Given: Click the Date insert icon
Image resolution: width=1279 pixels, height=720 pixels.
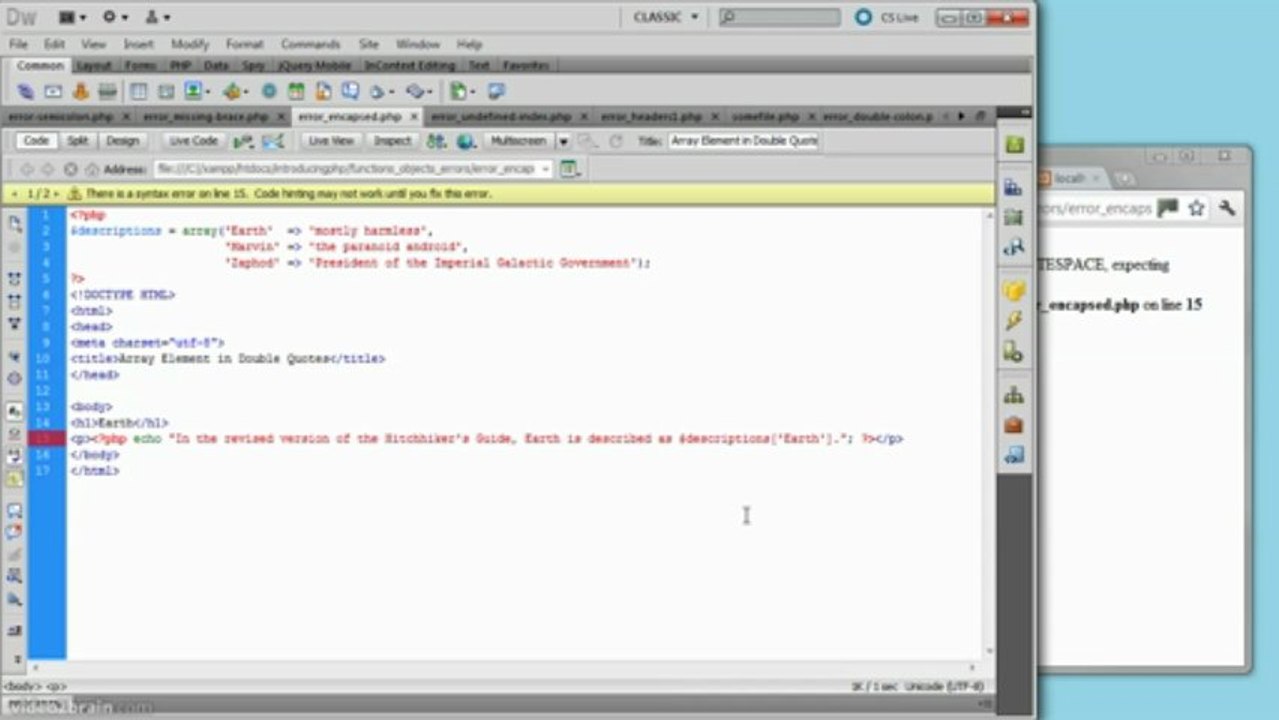Looking at the screenshot, I should pos(296,91).
